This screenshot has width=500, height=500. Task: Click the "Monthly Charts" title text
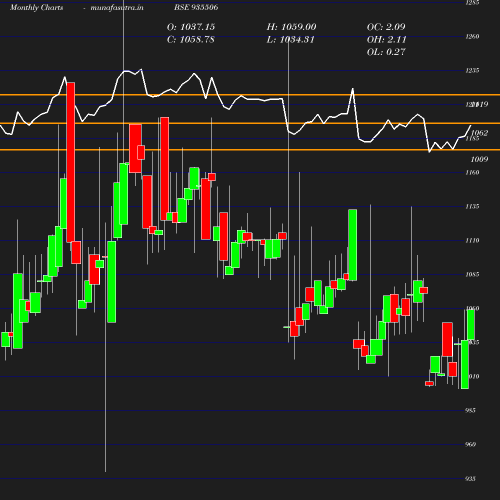click(x=37, y=8)
